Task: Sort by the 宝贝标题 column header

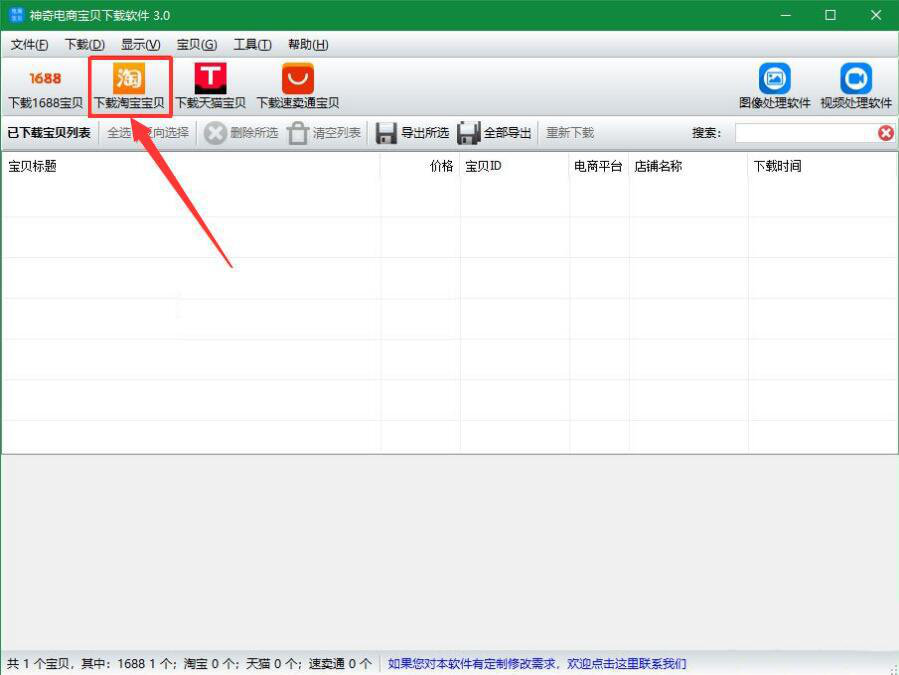Action: 191,166
